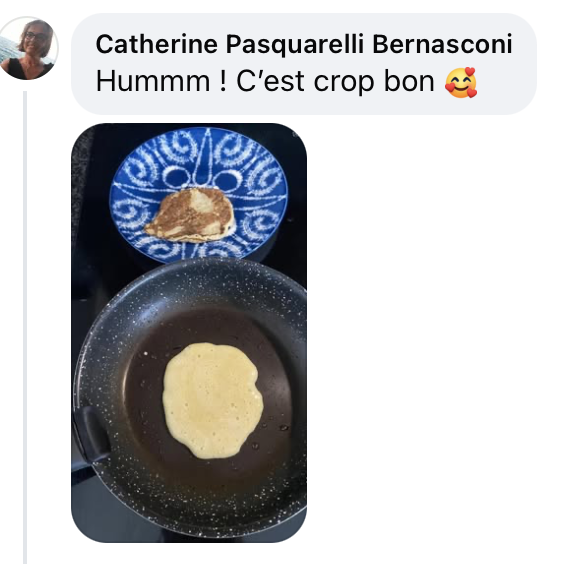Click the cooked pancake on the plate
The width and height of the screenshot is (564, 564).
click(191, 215)
